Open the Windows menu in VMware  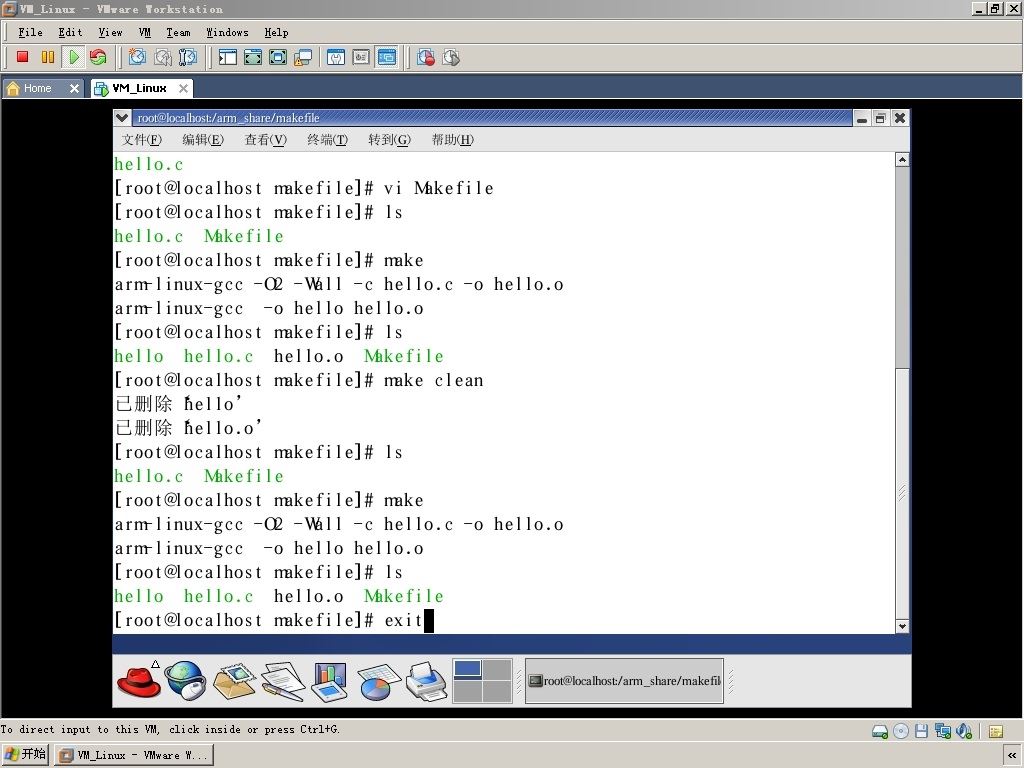tap(227, 32)
